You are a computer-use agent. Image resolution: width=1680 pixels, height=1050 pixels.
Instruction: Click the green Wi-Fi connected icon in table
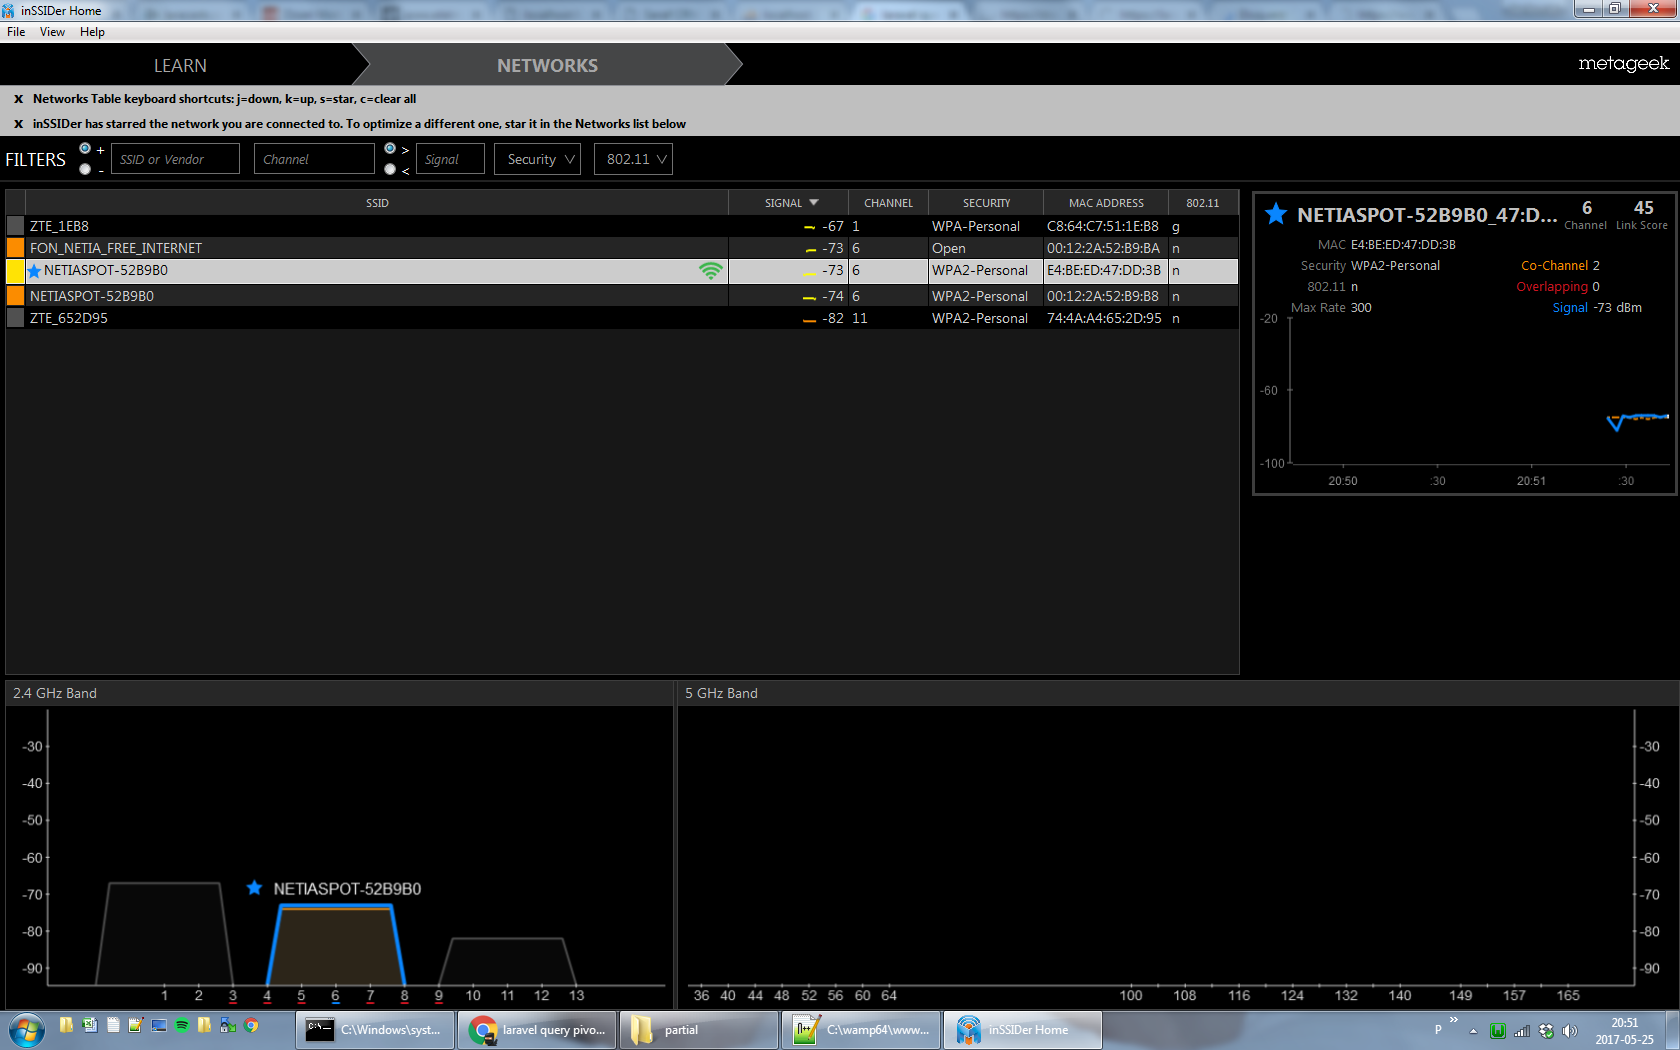coord(710,271)
